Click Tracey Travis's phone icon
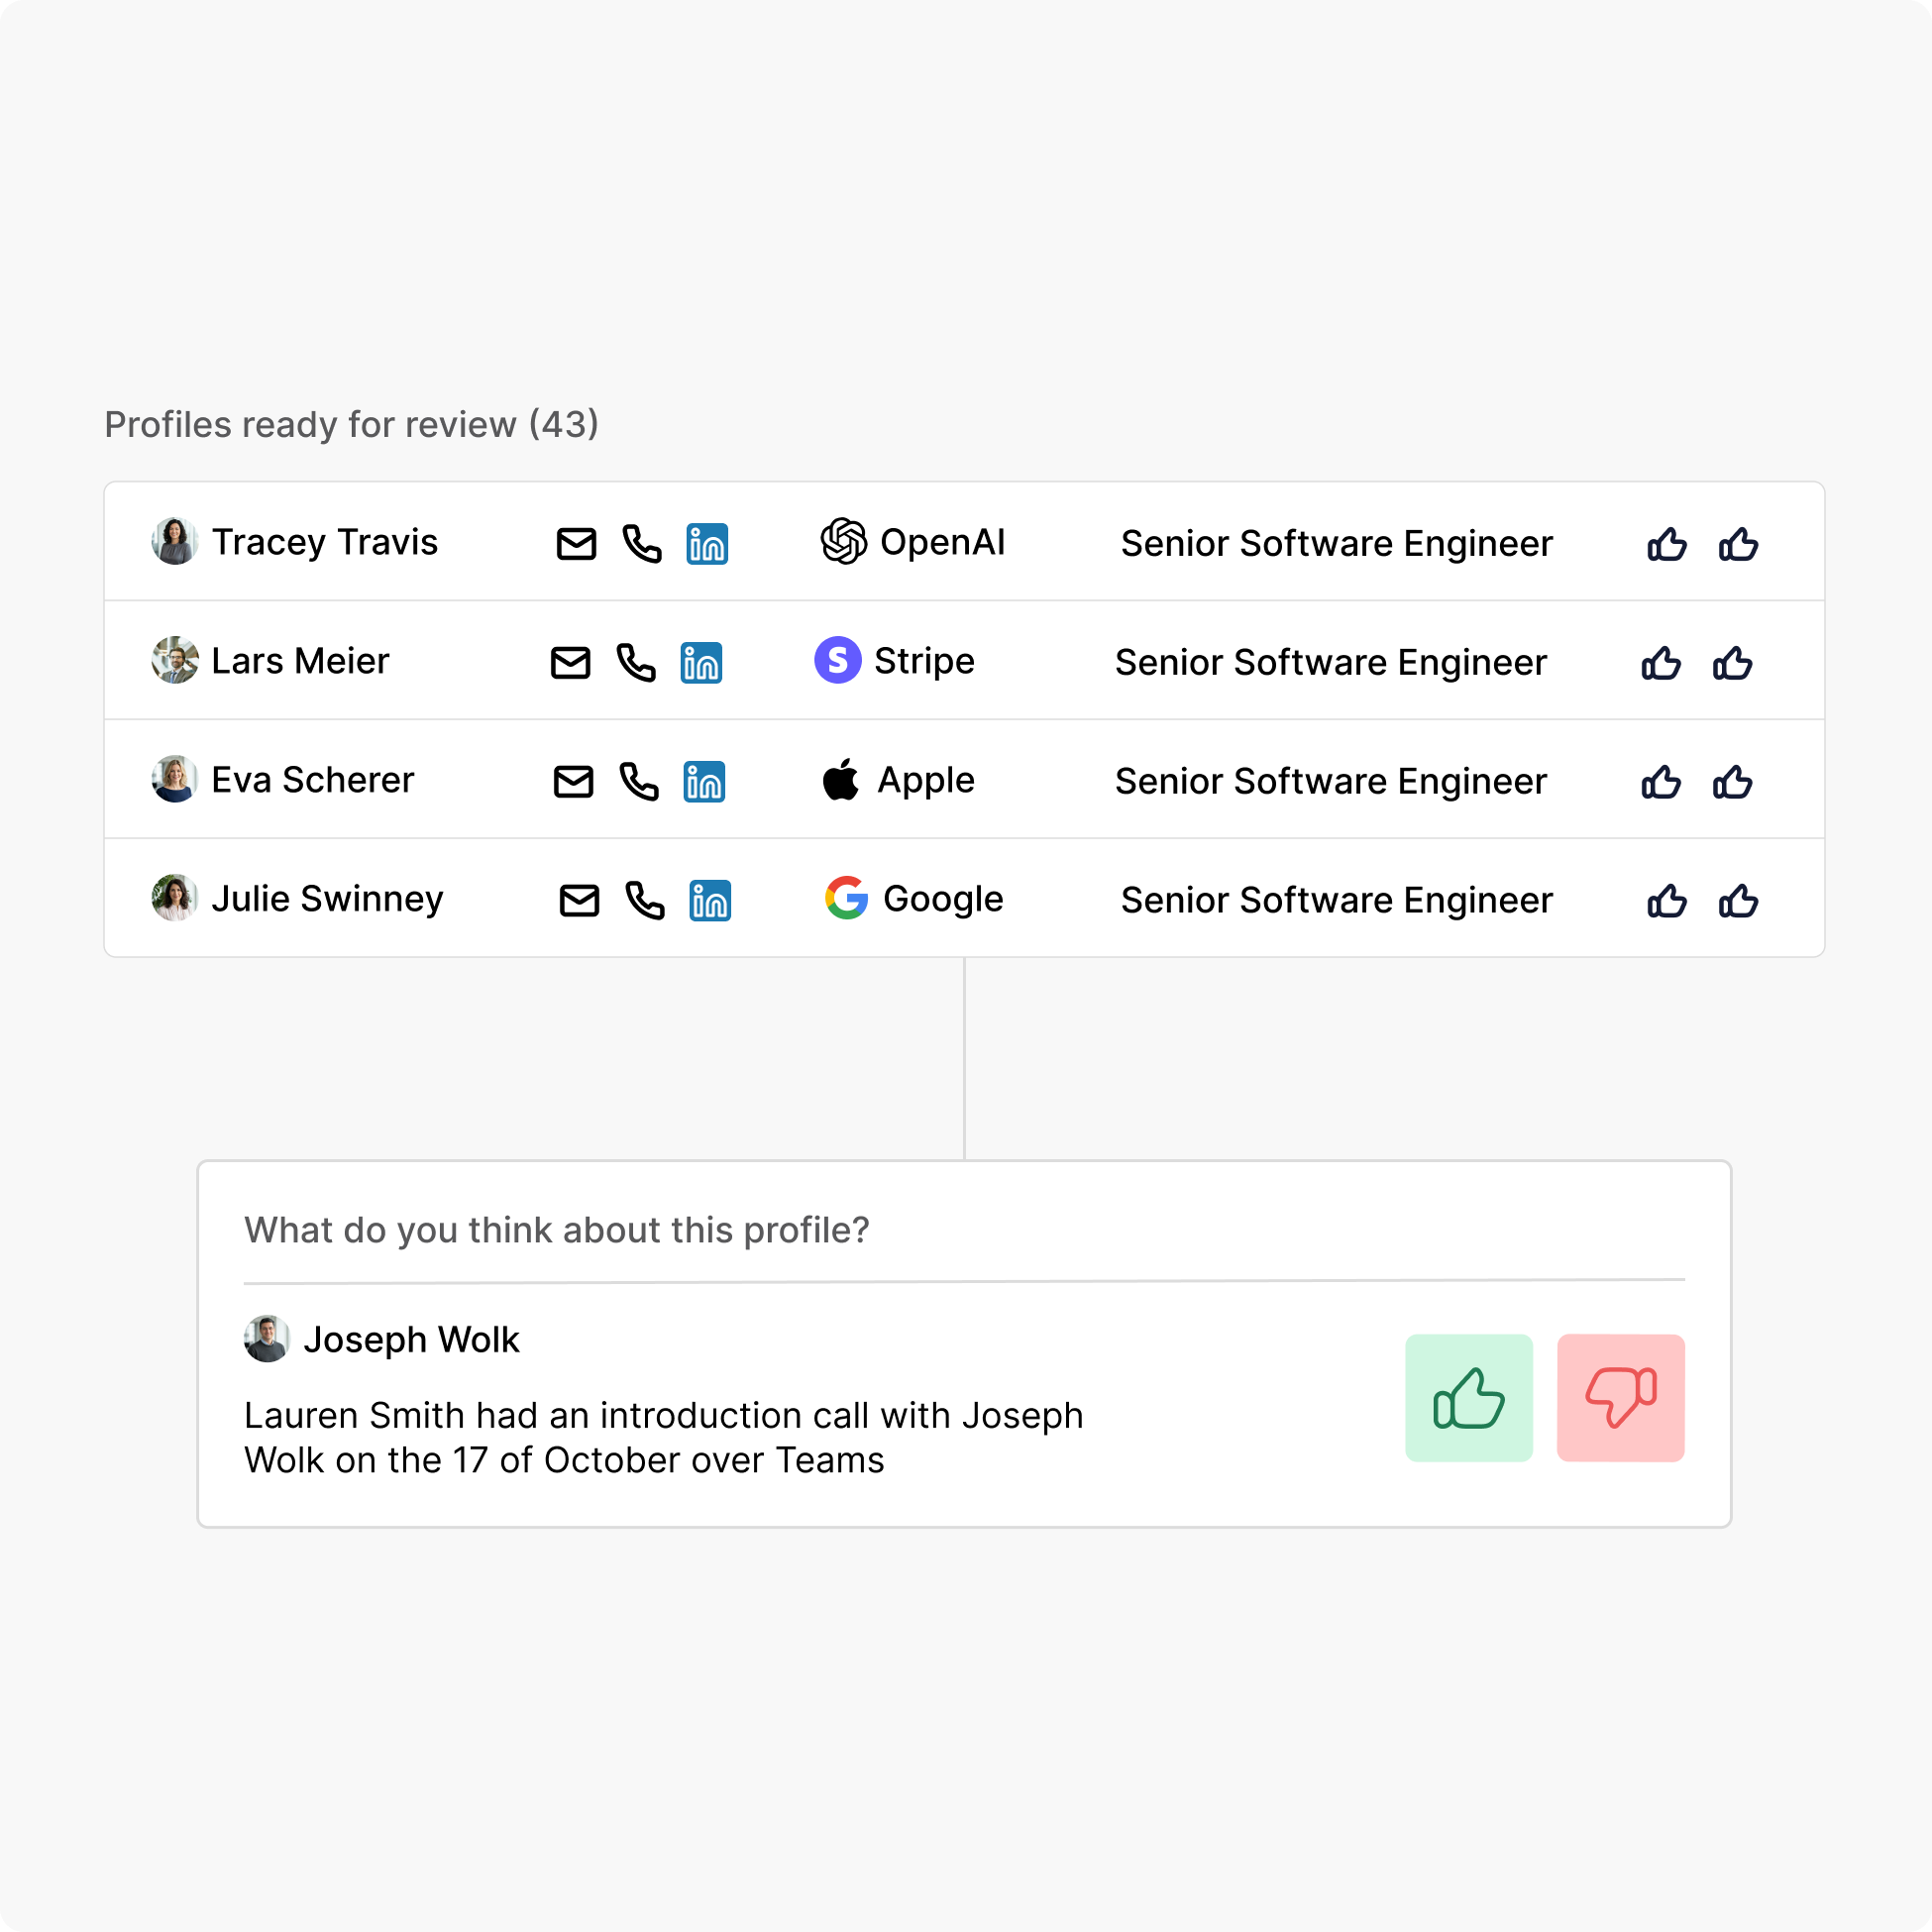This screenshot has width=1932, height=1932. click(641, 545)
